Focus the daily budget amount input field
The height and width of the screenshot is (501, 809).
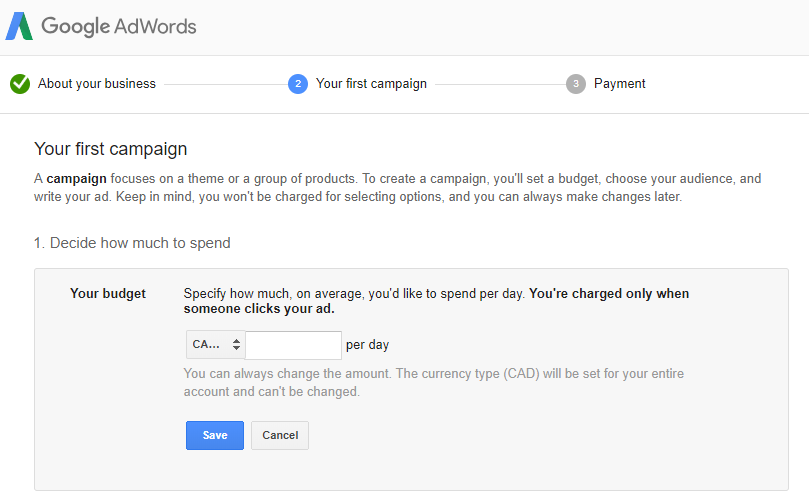point(294,345)
